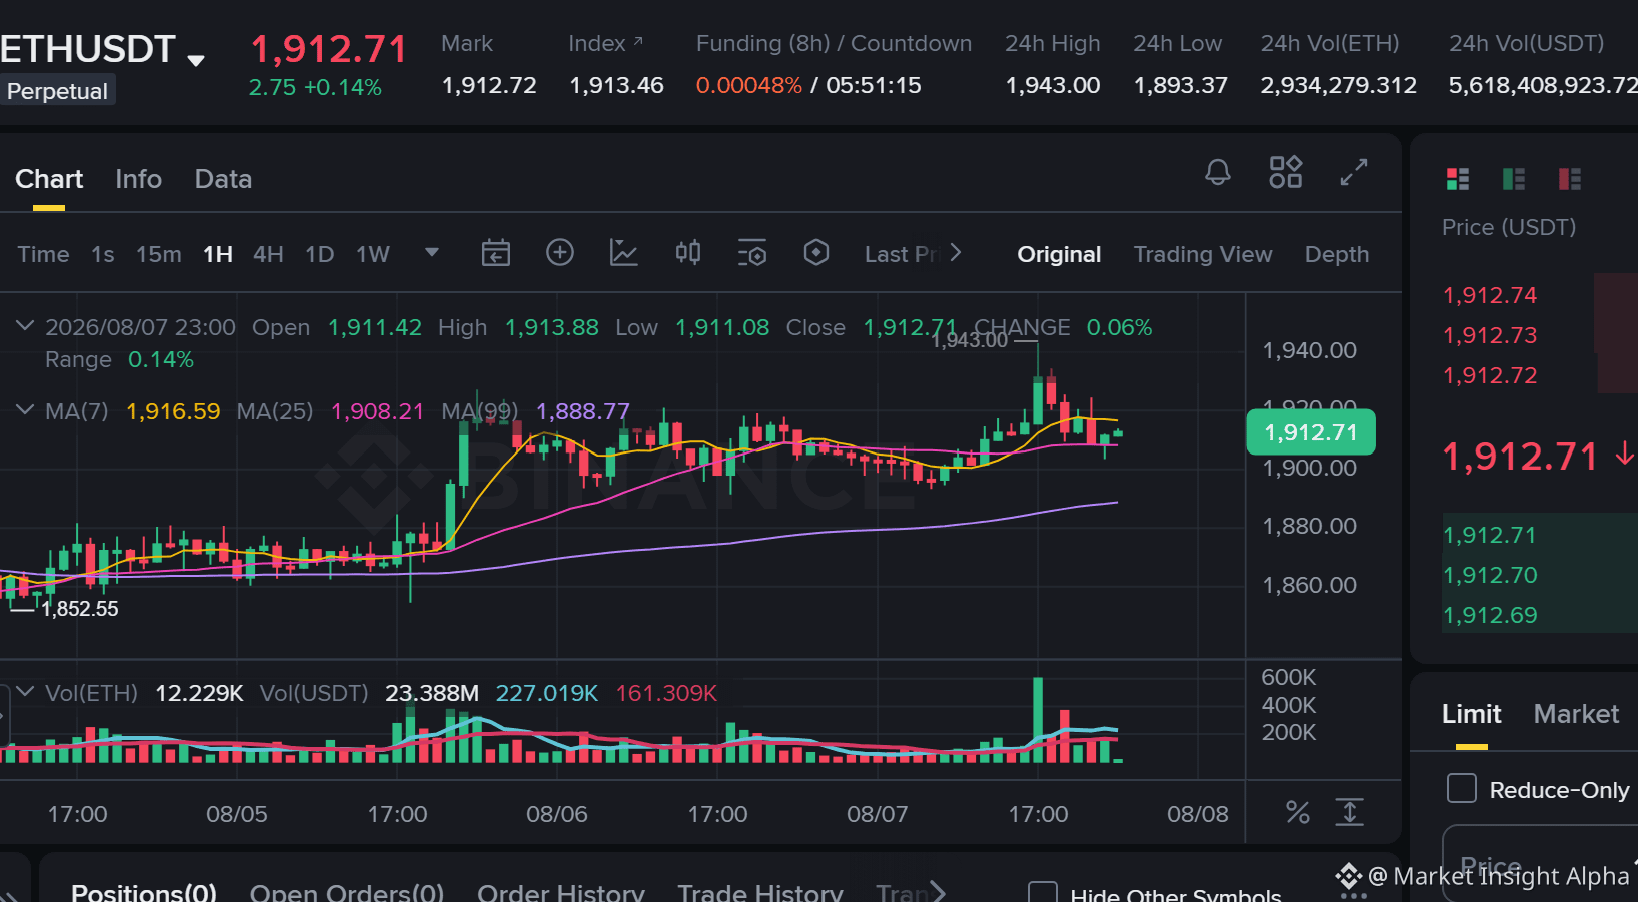Open the calendar date picker icon
Viewport: 1638px width, 902px height.
pyautogui.click(x=496, y=253)
